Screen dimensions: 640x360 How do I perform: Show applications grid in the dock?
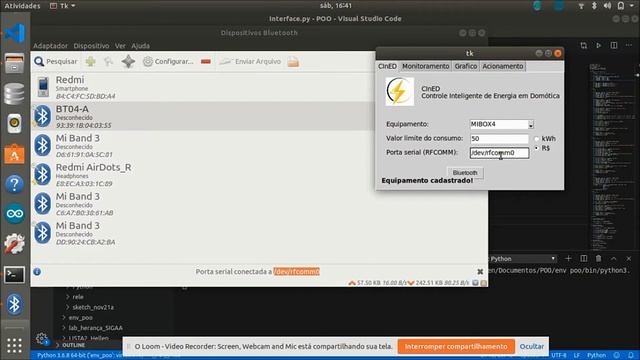pyautogui.click(x=15, y=345)
